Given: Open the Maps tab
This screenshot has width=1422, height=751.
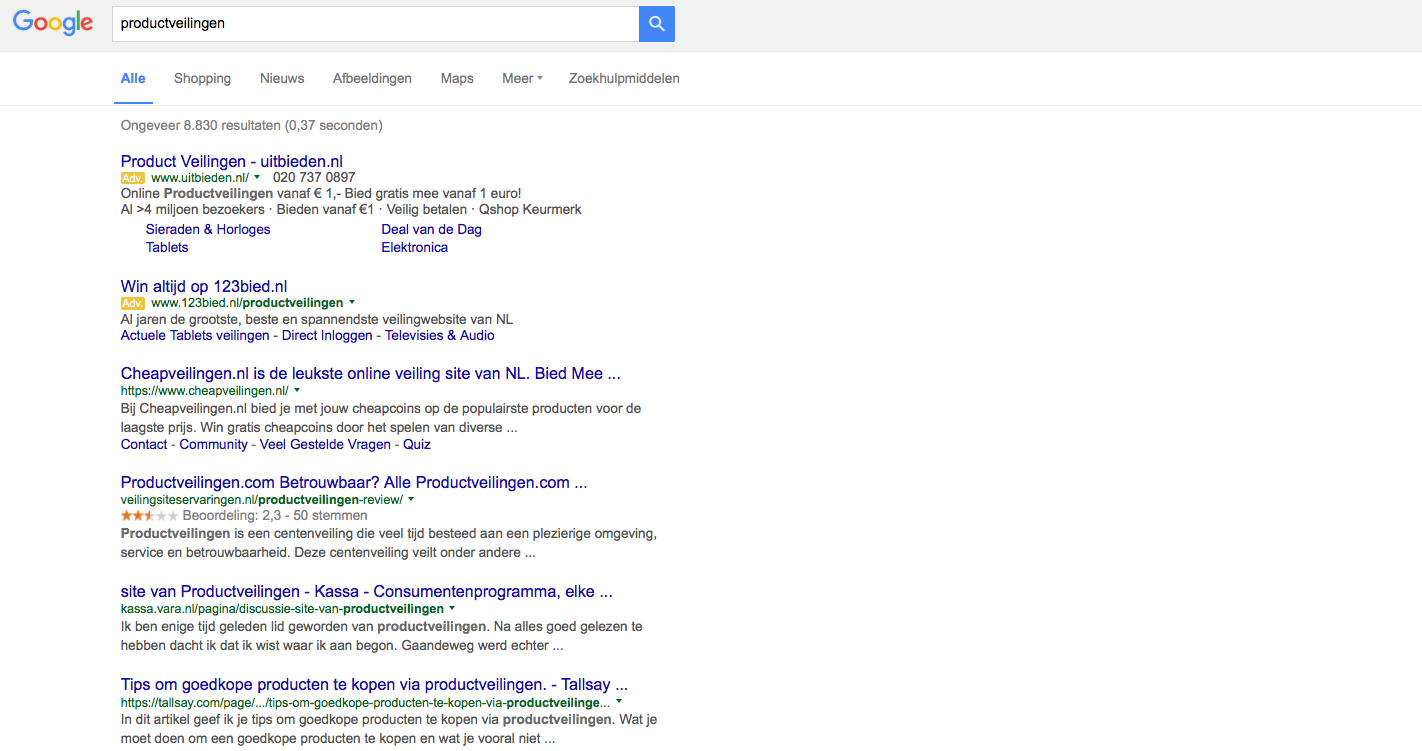Looking at the screenshot, I should click(457, 78).
